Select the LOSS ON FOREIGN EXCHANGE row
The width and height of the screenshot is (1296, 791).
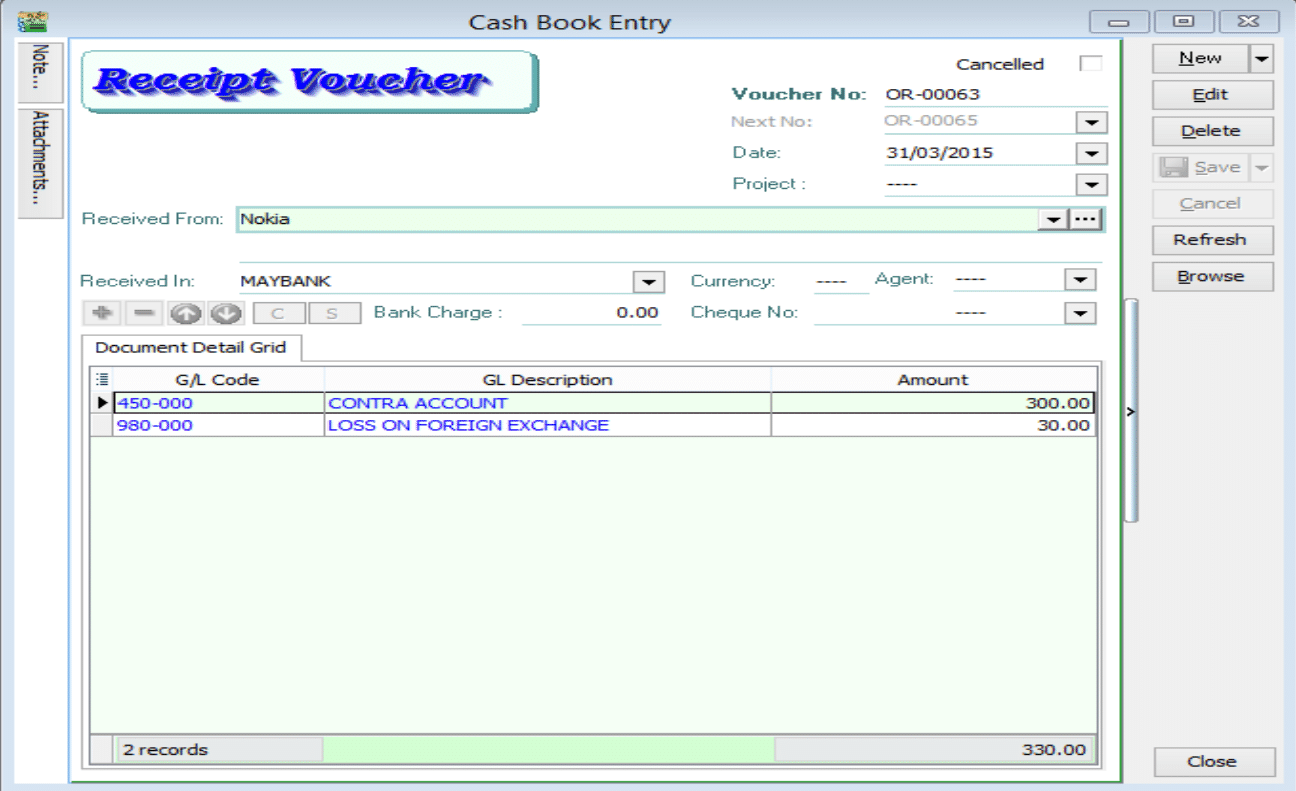(x=468, y=425)
